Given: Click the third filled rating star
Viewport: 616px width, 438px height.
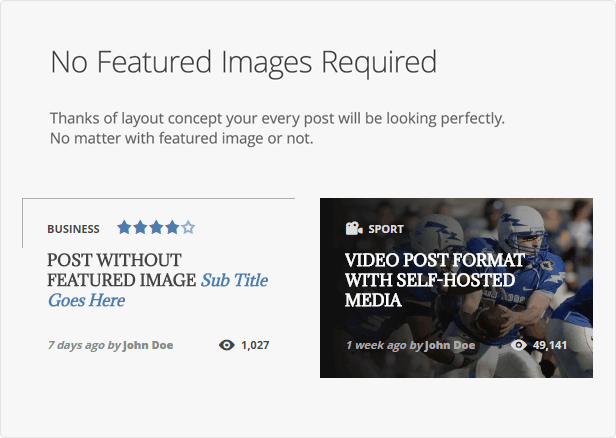Looking at the screenshot, I should (156, 227).
